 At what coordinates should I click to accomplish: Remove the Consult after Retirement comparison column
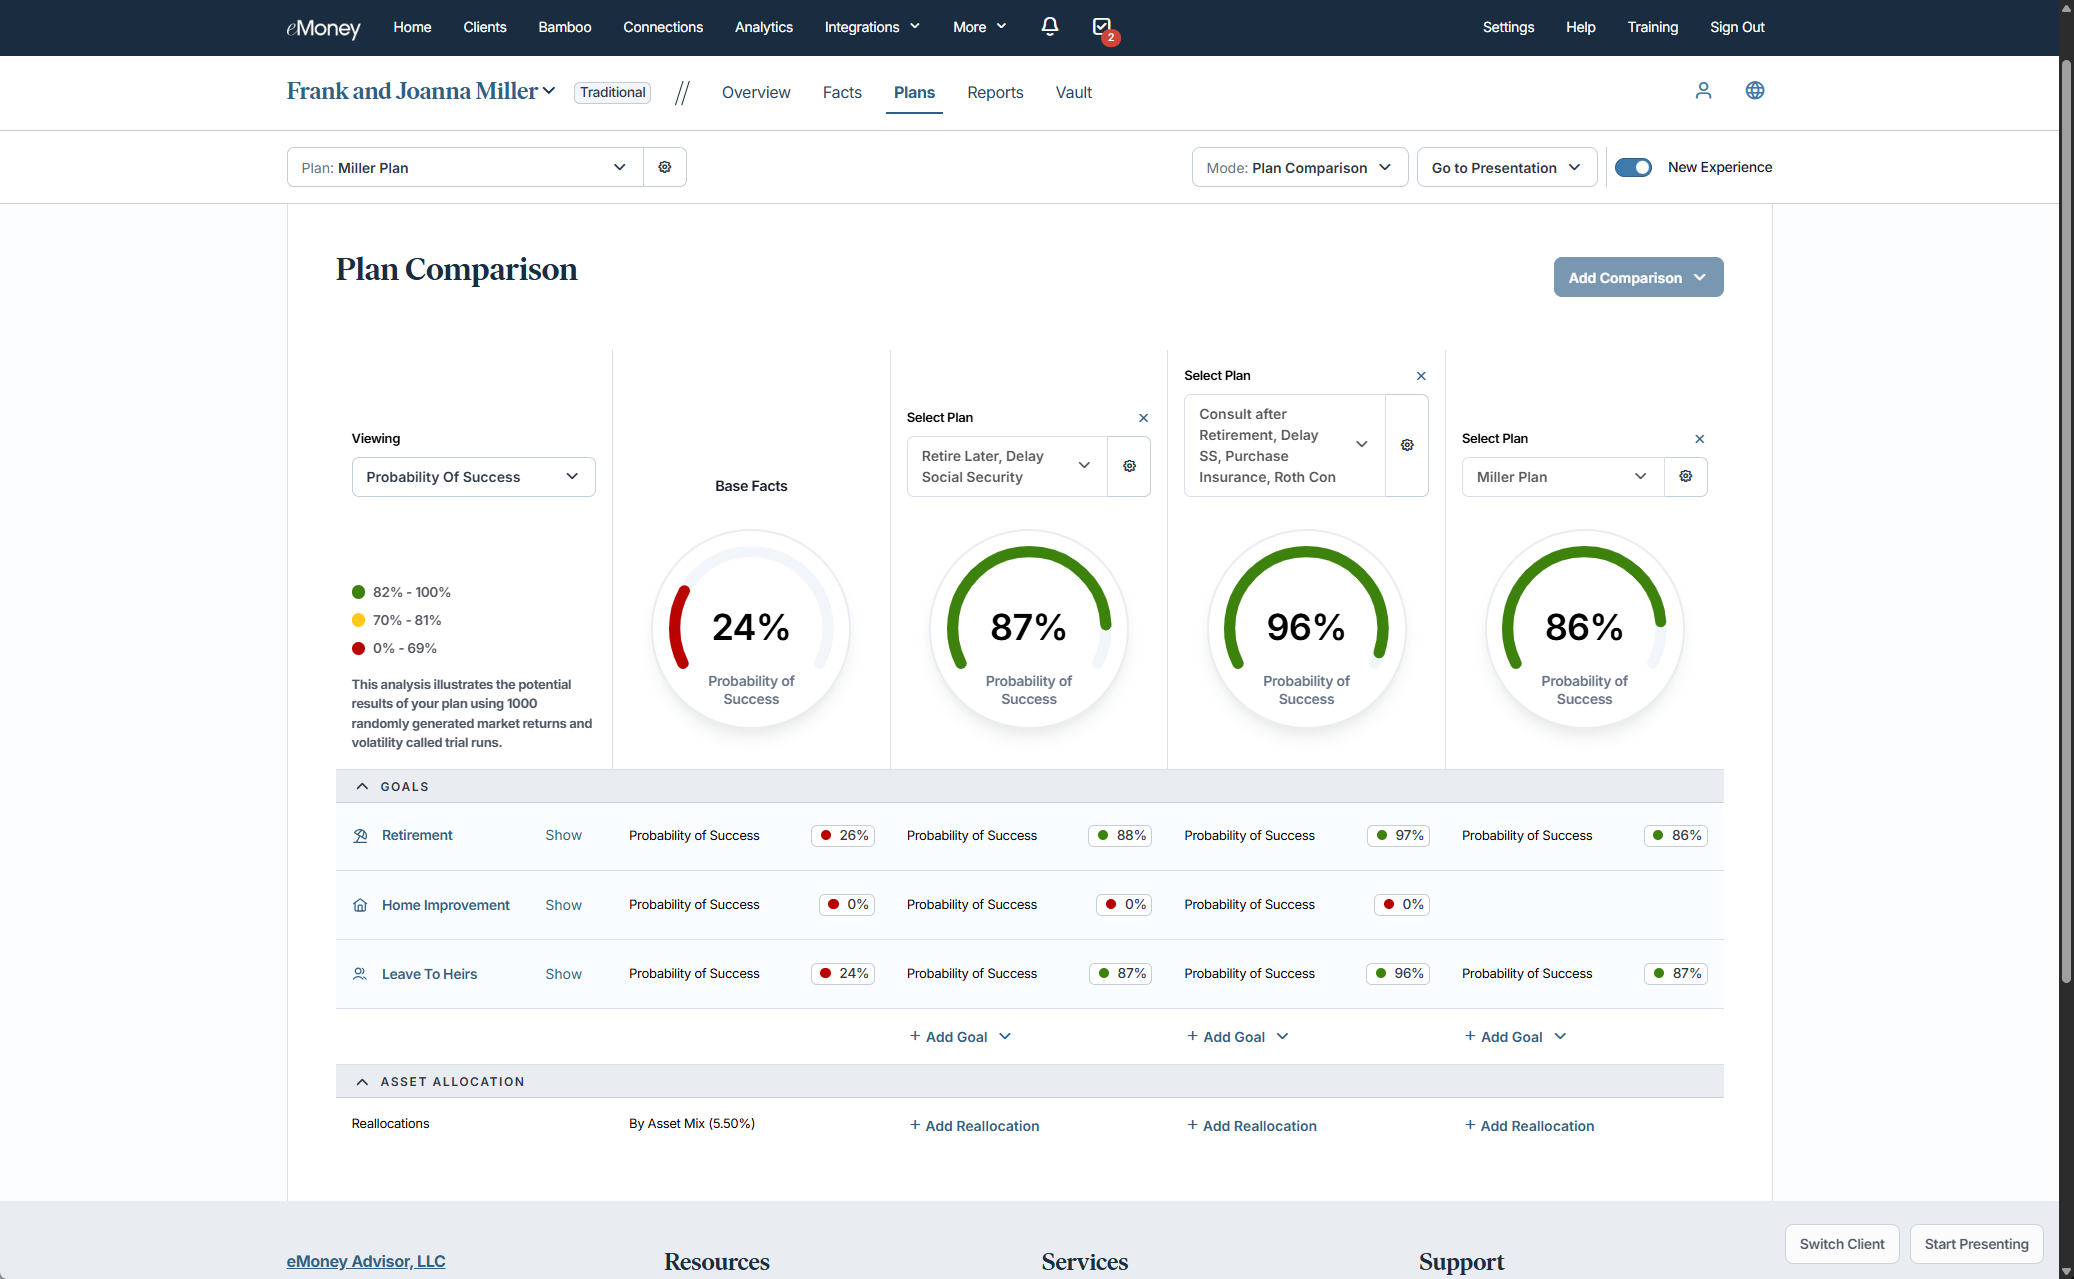pos(1420,376)
